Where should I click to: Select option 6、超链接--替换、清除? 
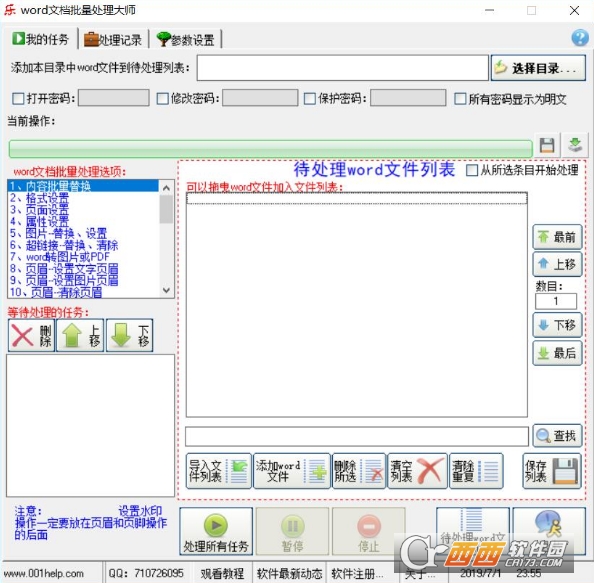tap(83, 245)
